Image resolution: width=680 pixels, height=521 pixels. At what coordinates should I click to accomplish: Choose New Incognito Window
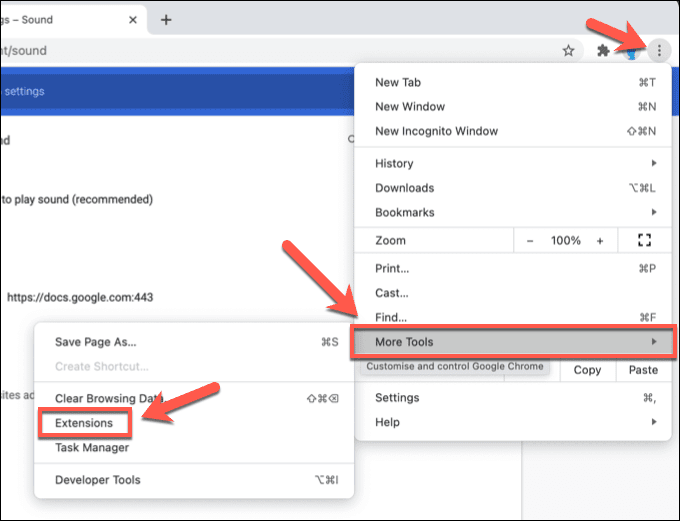(x=436, y=131)
